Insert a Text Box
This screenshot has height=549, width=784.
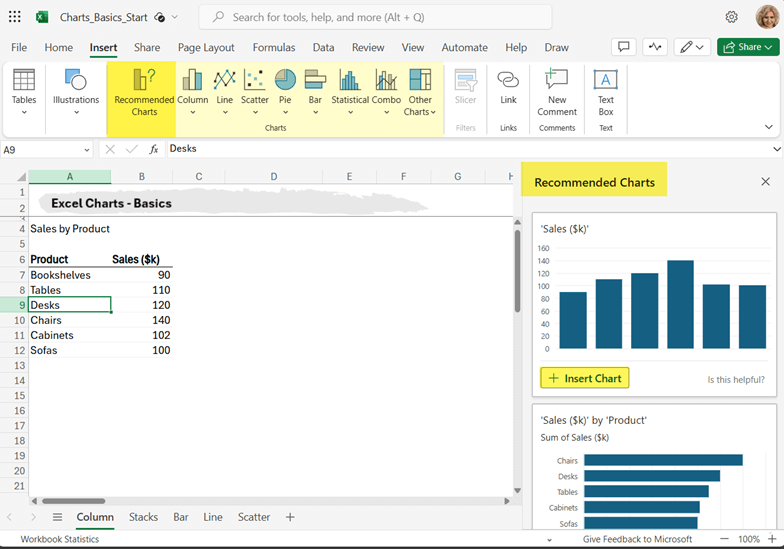pos(606,92)
